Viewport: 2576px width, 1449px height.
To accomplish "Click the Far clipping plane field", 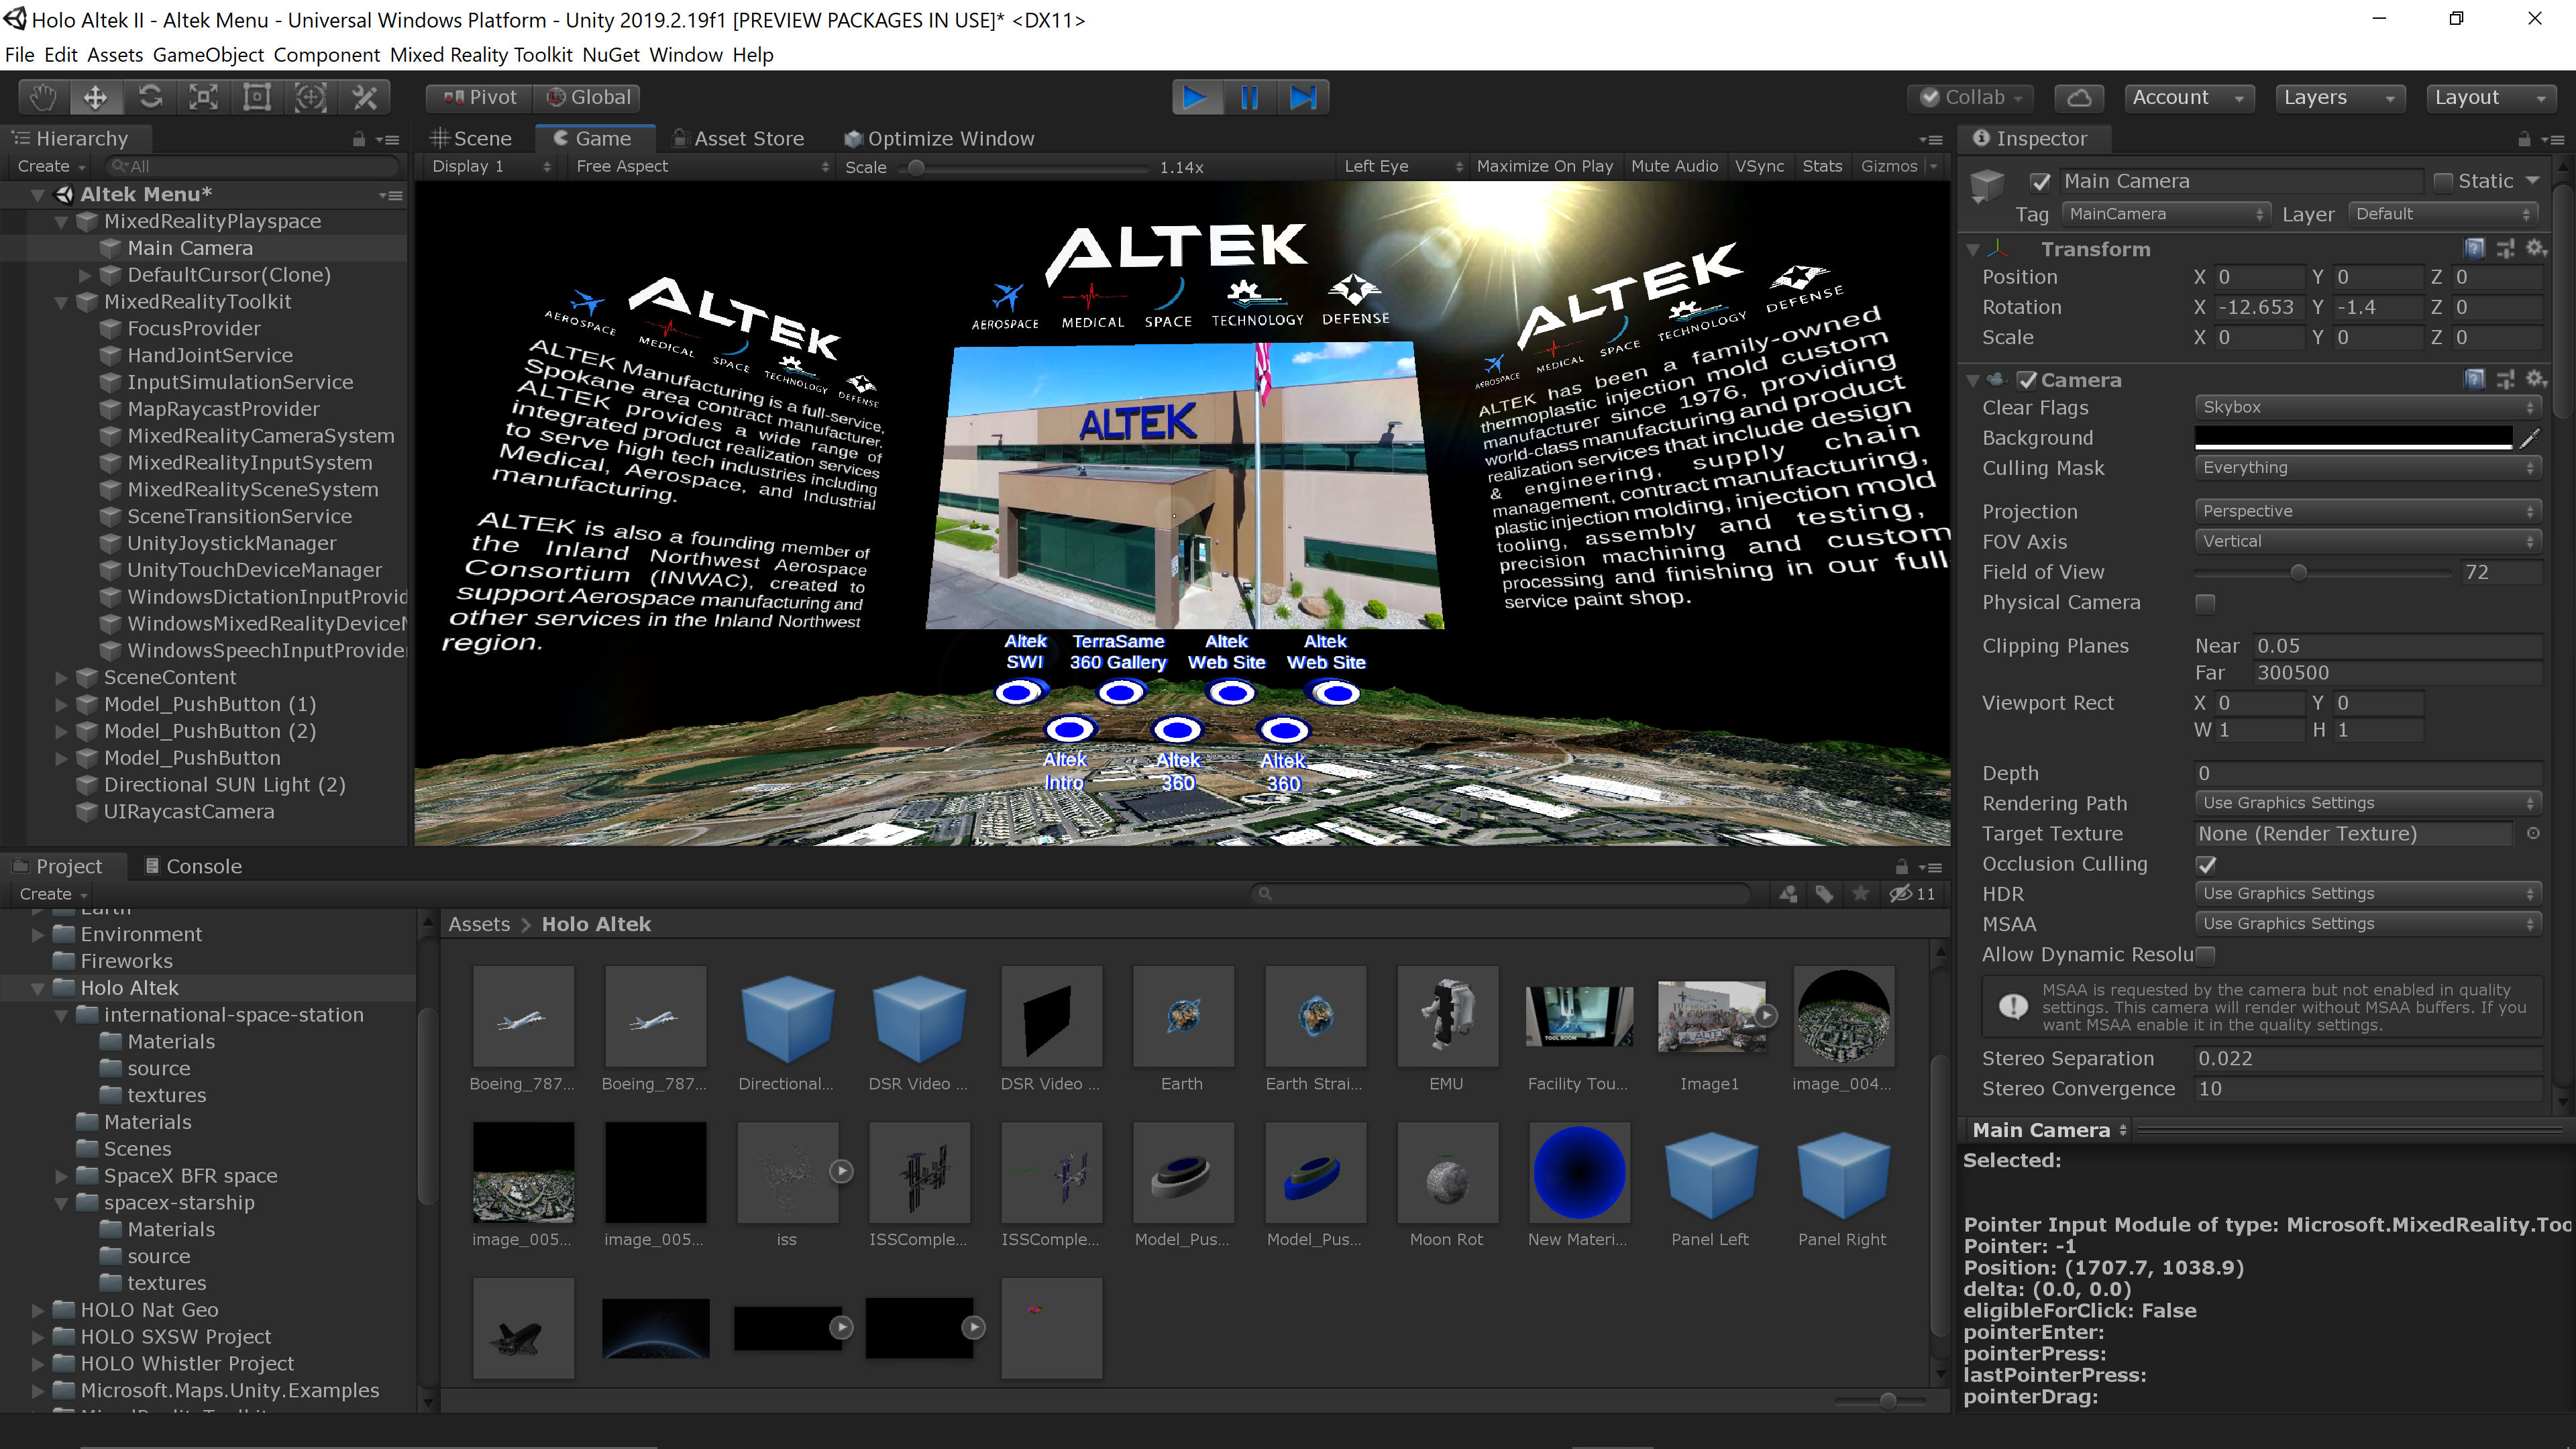I will point(2398,673).
